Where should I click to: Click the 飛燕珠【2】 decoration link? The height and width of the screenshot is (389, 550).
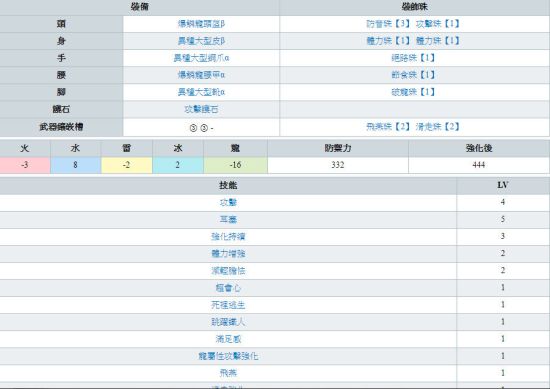coord(388,127)
